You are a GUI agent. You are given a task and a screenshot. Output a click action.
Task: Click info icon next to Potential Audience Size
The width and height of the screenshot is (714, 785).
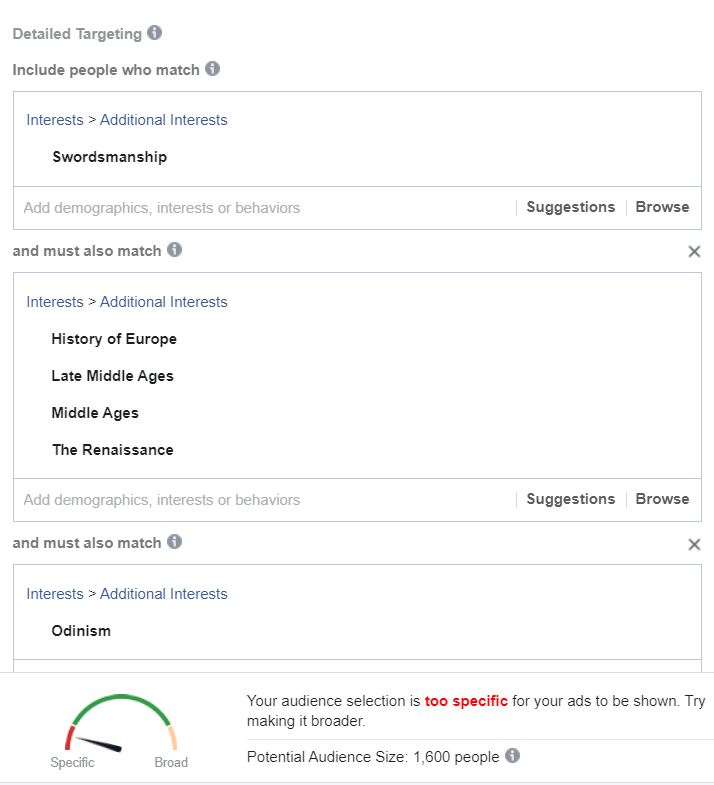[512, 755]
